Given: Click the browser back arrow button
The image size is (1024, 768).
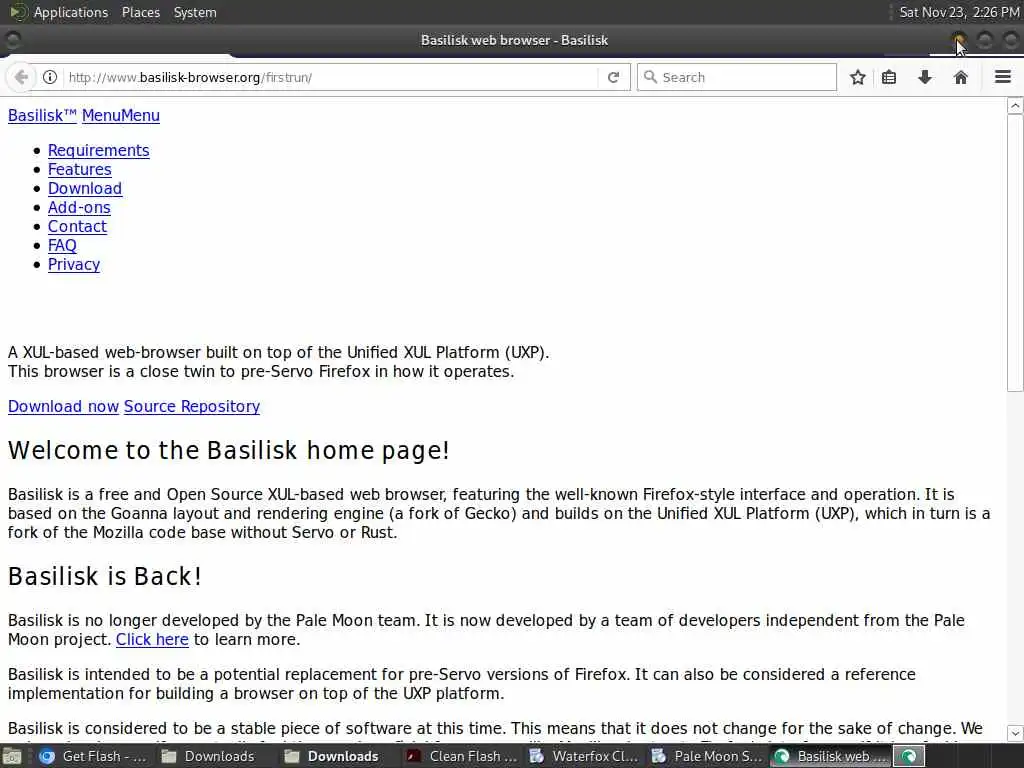Looking at the screenshot, I should click(x=21, y=77).
